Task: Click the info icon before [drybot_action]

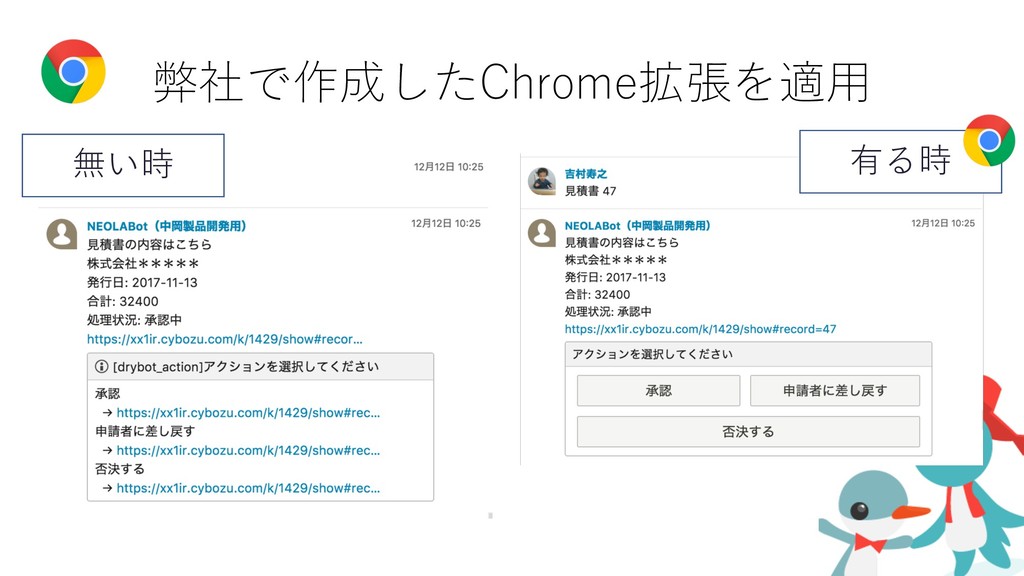Action: 101,366
